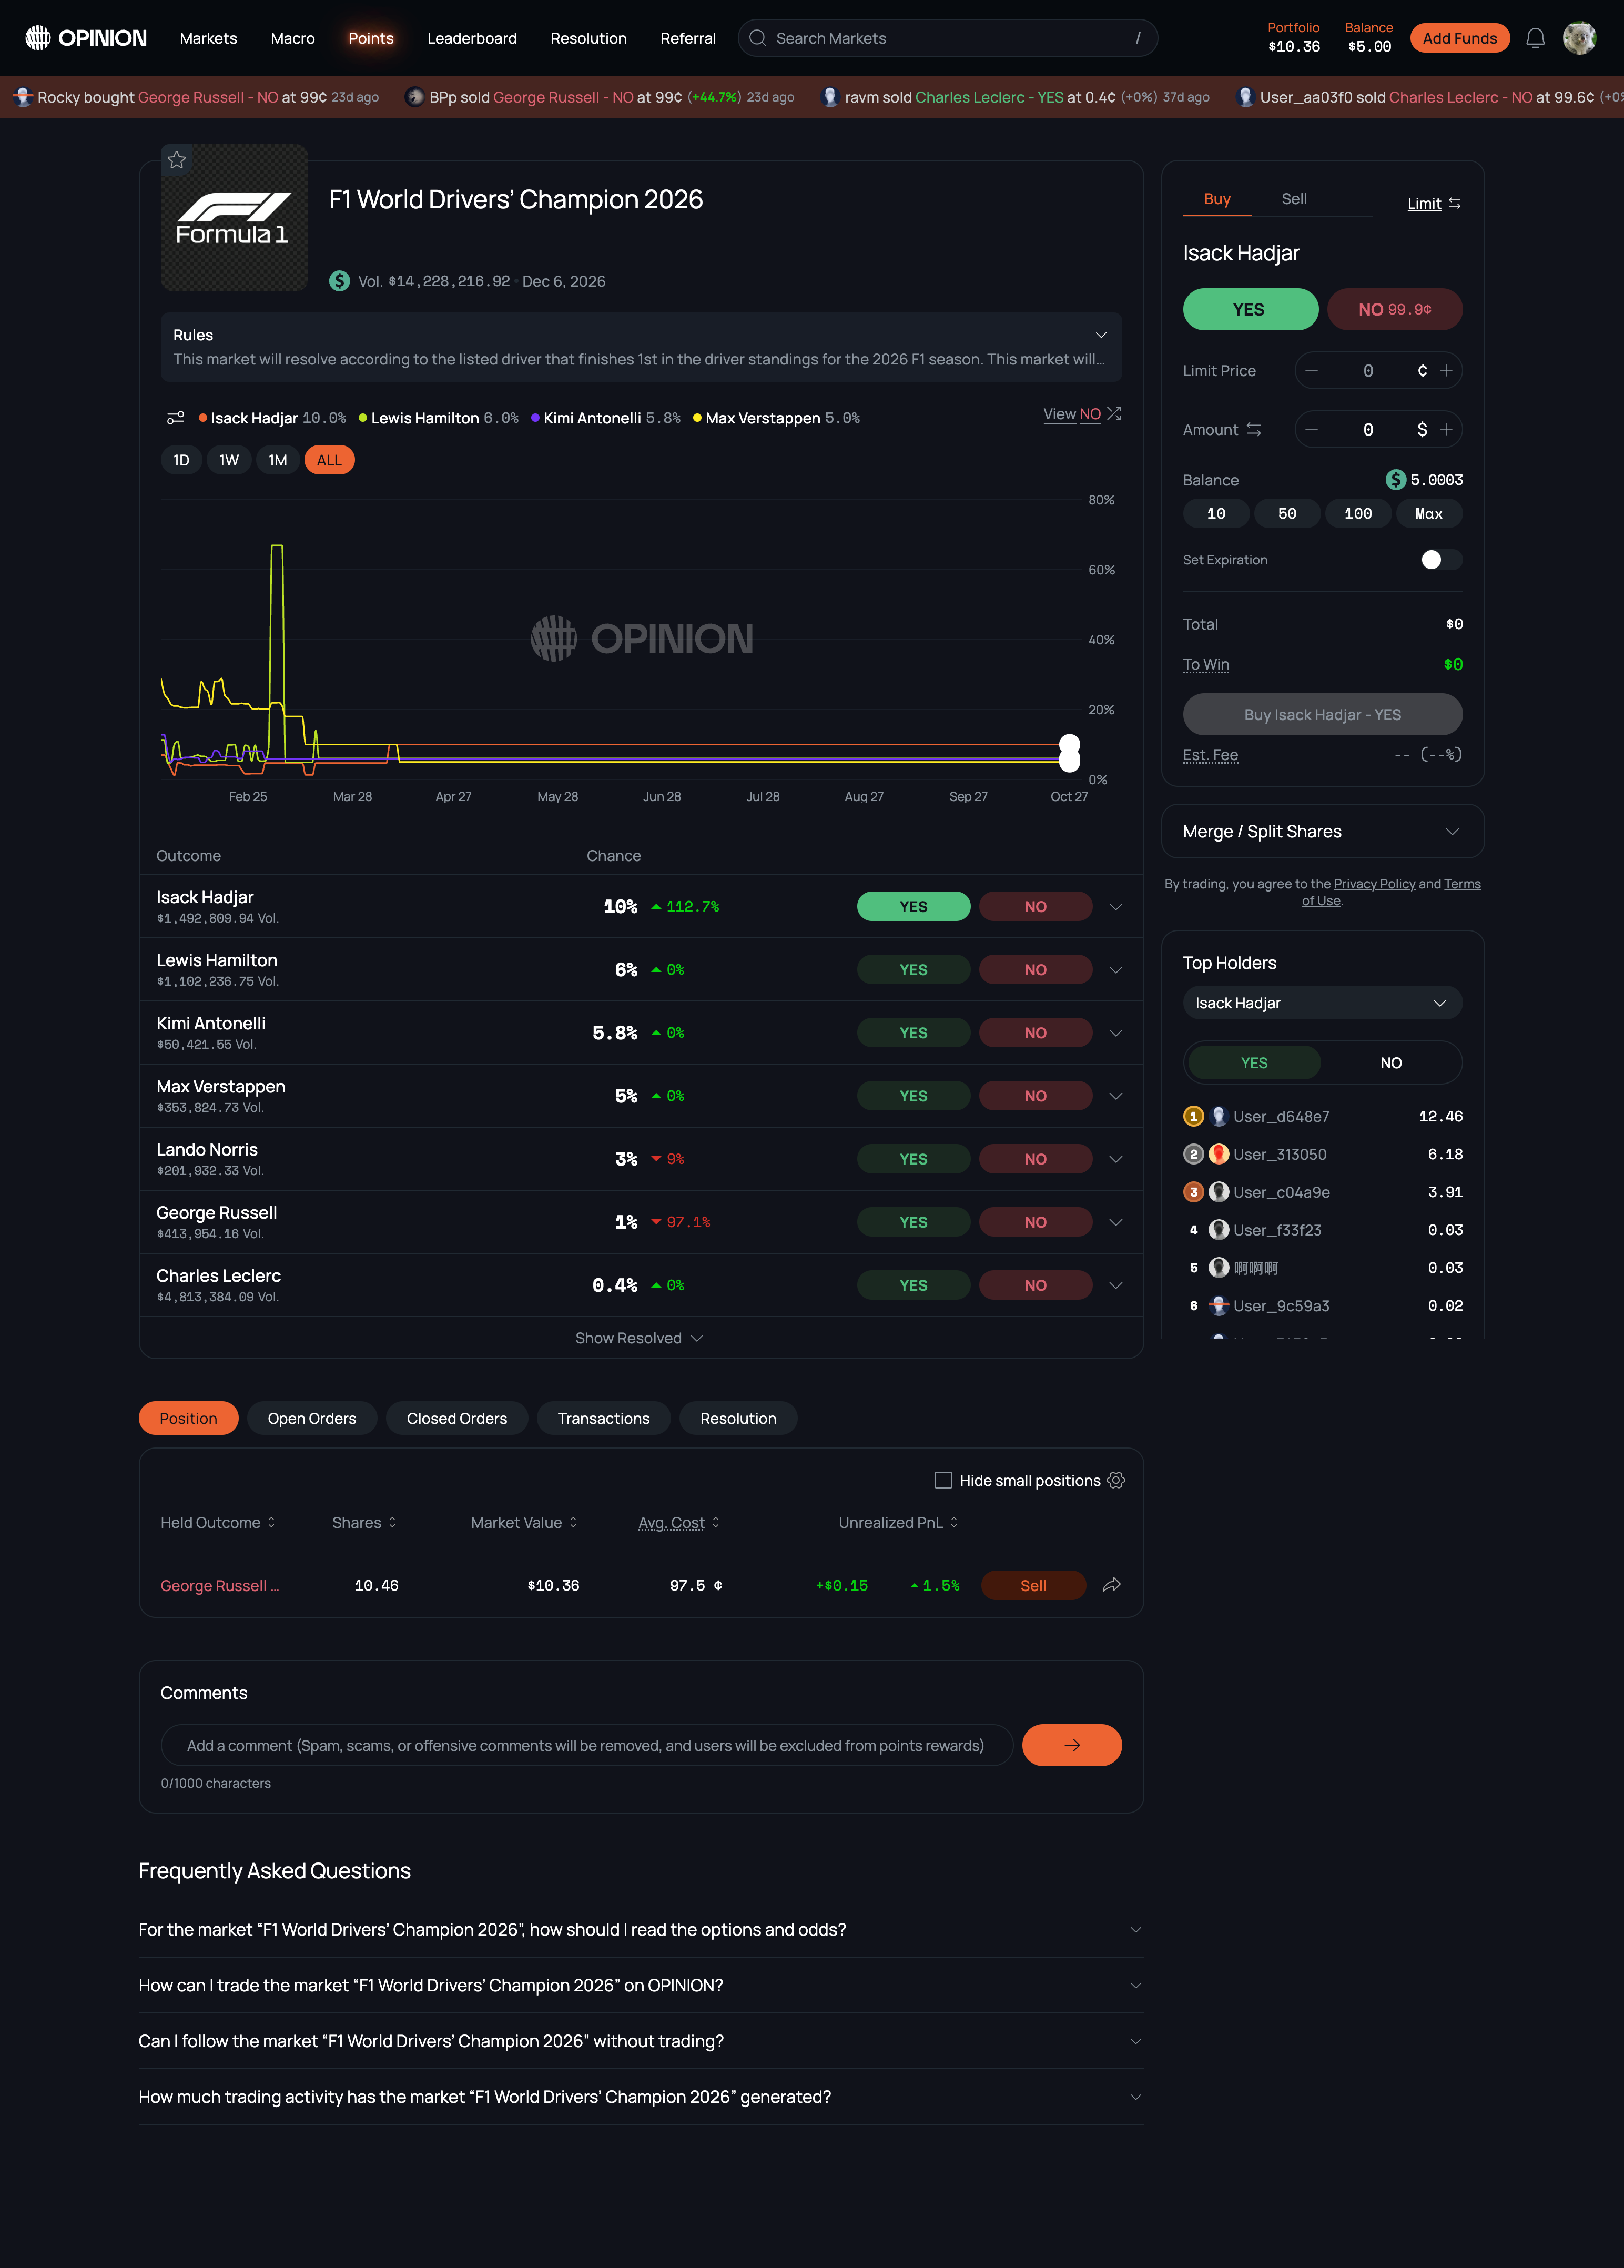The width and height of the screenshot is (1624, 2268).
Task: Click the chart endpoint marker at Oct 27
Action: pos(1069,753)
